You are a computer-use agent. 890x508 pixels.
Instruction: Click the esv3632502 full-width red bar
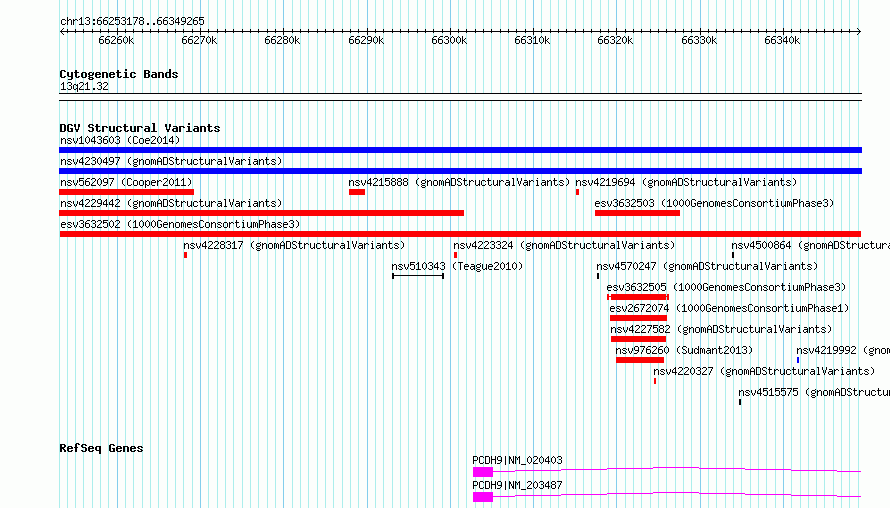(x=460, y=234)
